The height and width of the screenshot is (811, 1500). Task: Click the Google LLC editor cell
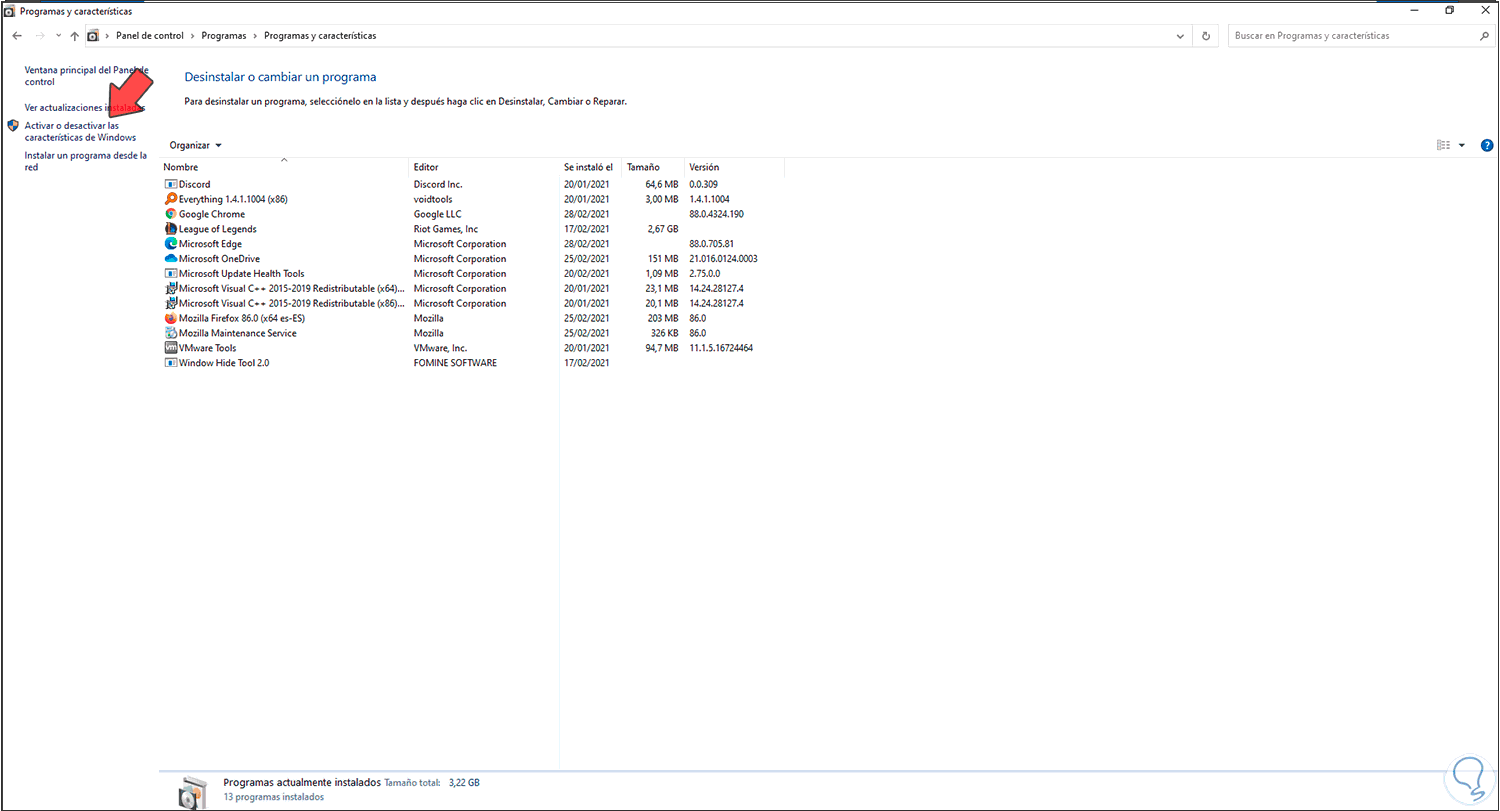(x=438, y=214)
